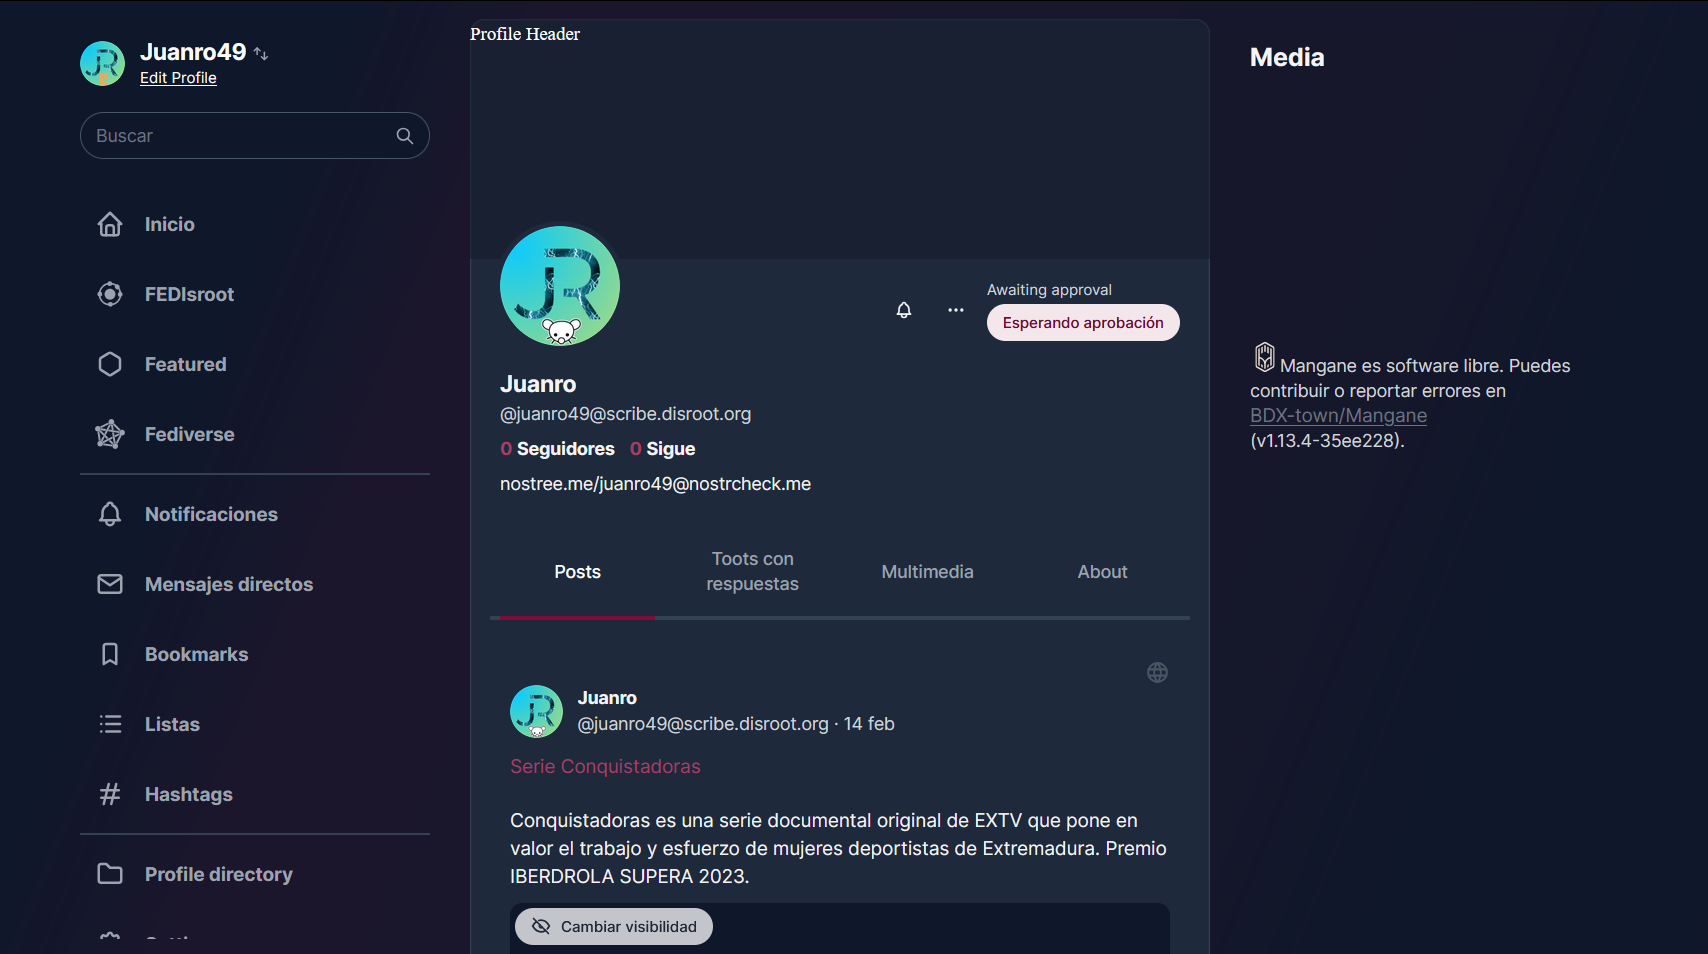Open the FEDIsroot timeline icon
1708x954 pixels.
(110, 294)
